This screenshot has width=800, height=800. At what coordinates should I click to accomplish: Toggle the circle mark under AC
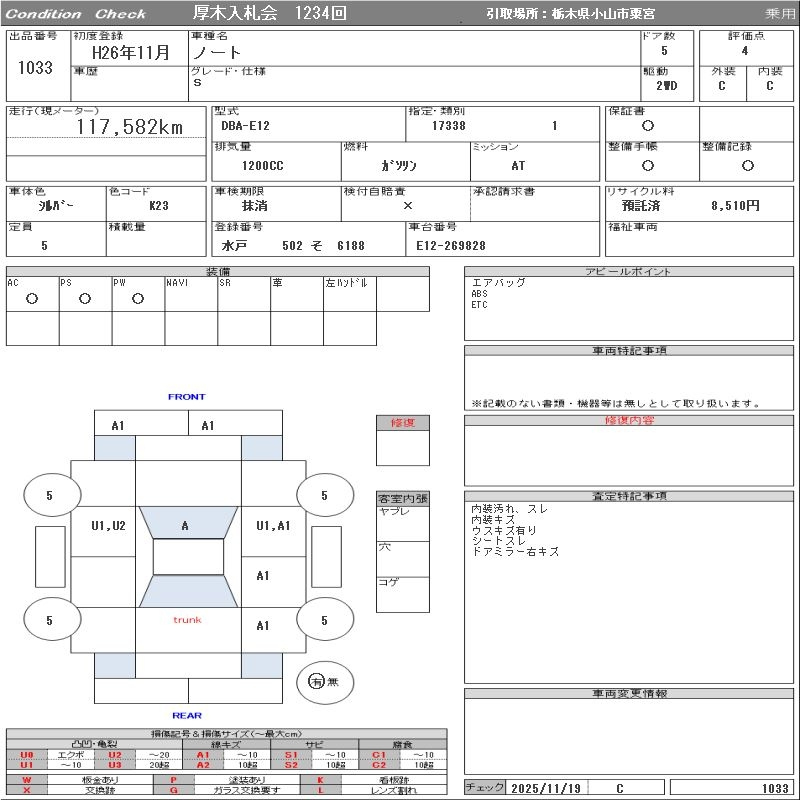pyautogui.click(x=32, y=299)
